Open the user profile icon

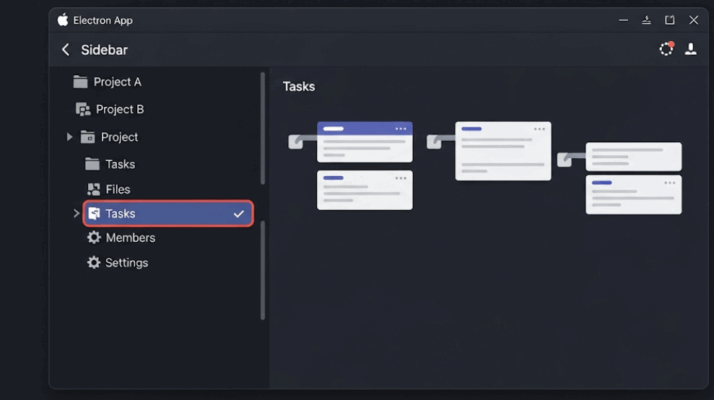coord(691,49)
